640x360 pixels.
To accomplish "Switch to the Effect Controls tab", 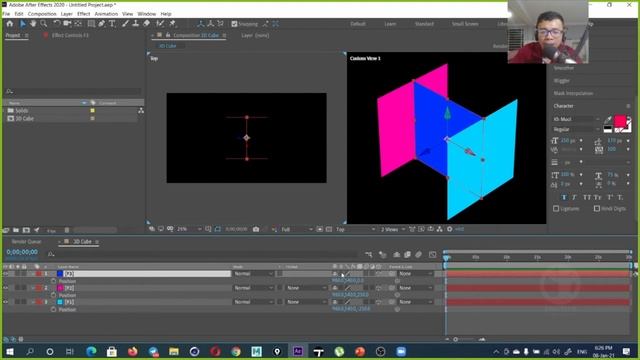I will [x=70, y=36].
